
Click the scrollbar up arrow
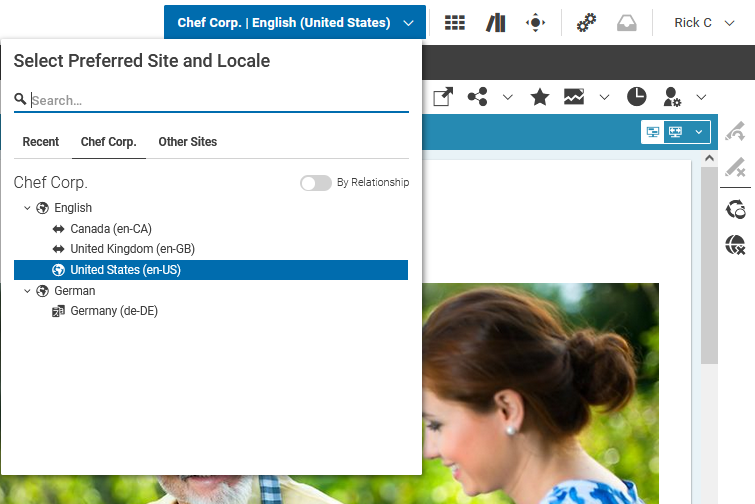pos(709,158)
